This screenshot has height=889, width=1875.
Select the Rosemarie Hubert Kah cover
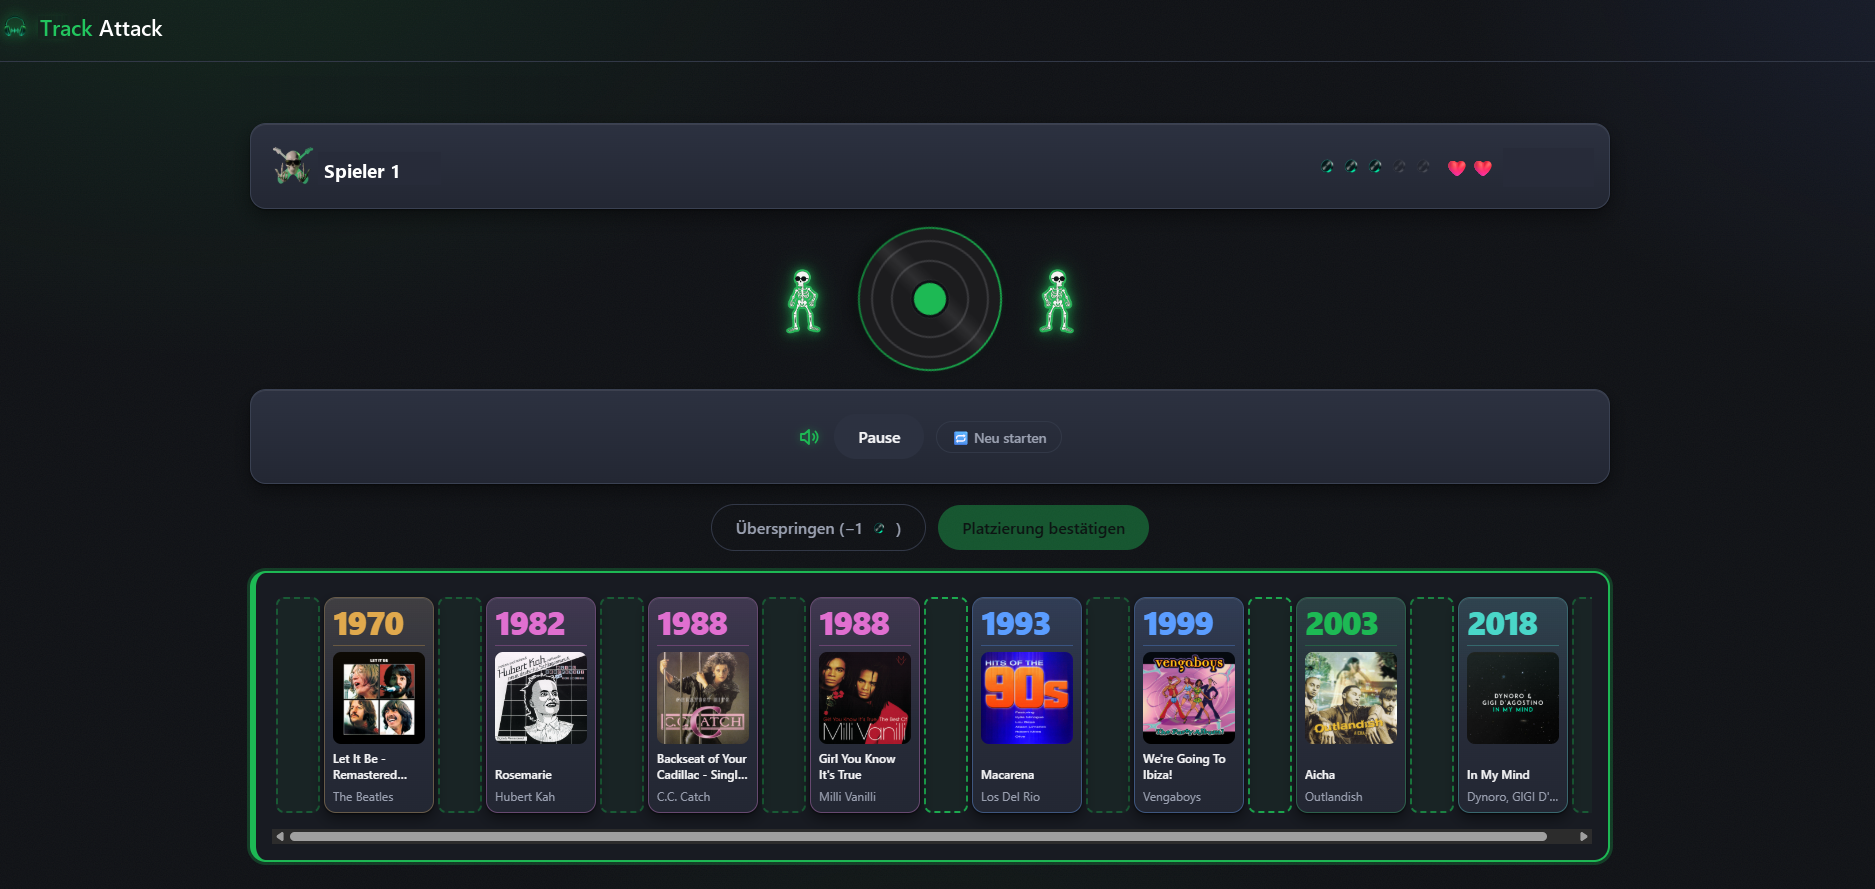541,698
